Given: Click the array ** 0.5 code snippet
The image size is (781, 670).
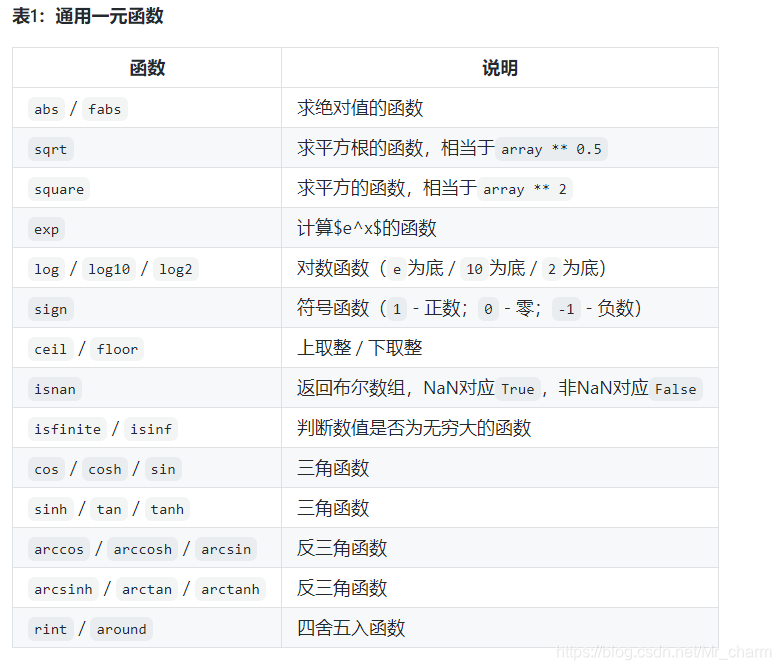Looking at the screenshot, I should click(x=551, y=149).
